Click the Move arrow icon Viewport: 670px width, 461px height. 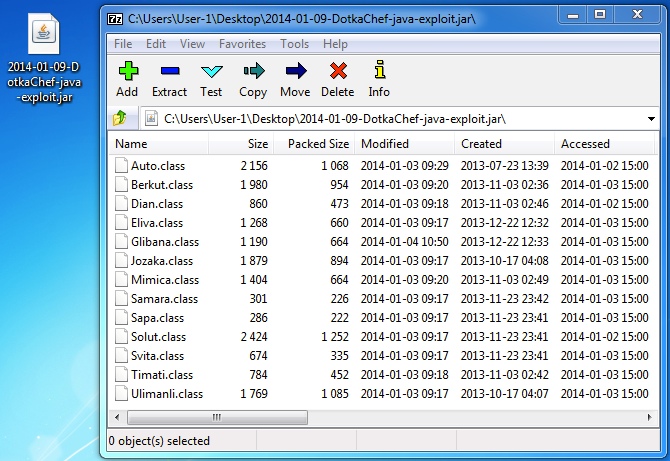(x=295, y=71)
